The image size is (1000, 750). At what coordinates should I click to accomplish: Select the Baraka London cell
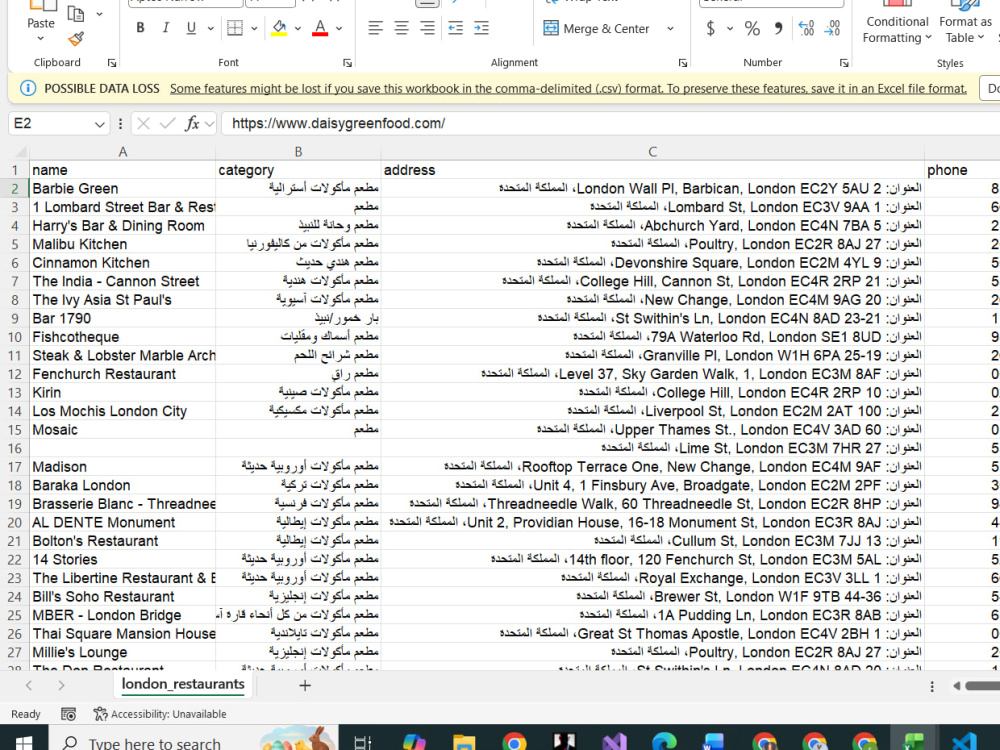(122, 485)
